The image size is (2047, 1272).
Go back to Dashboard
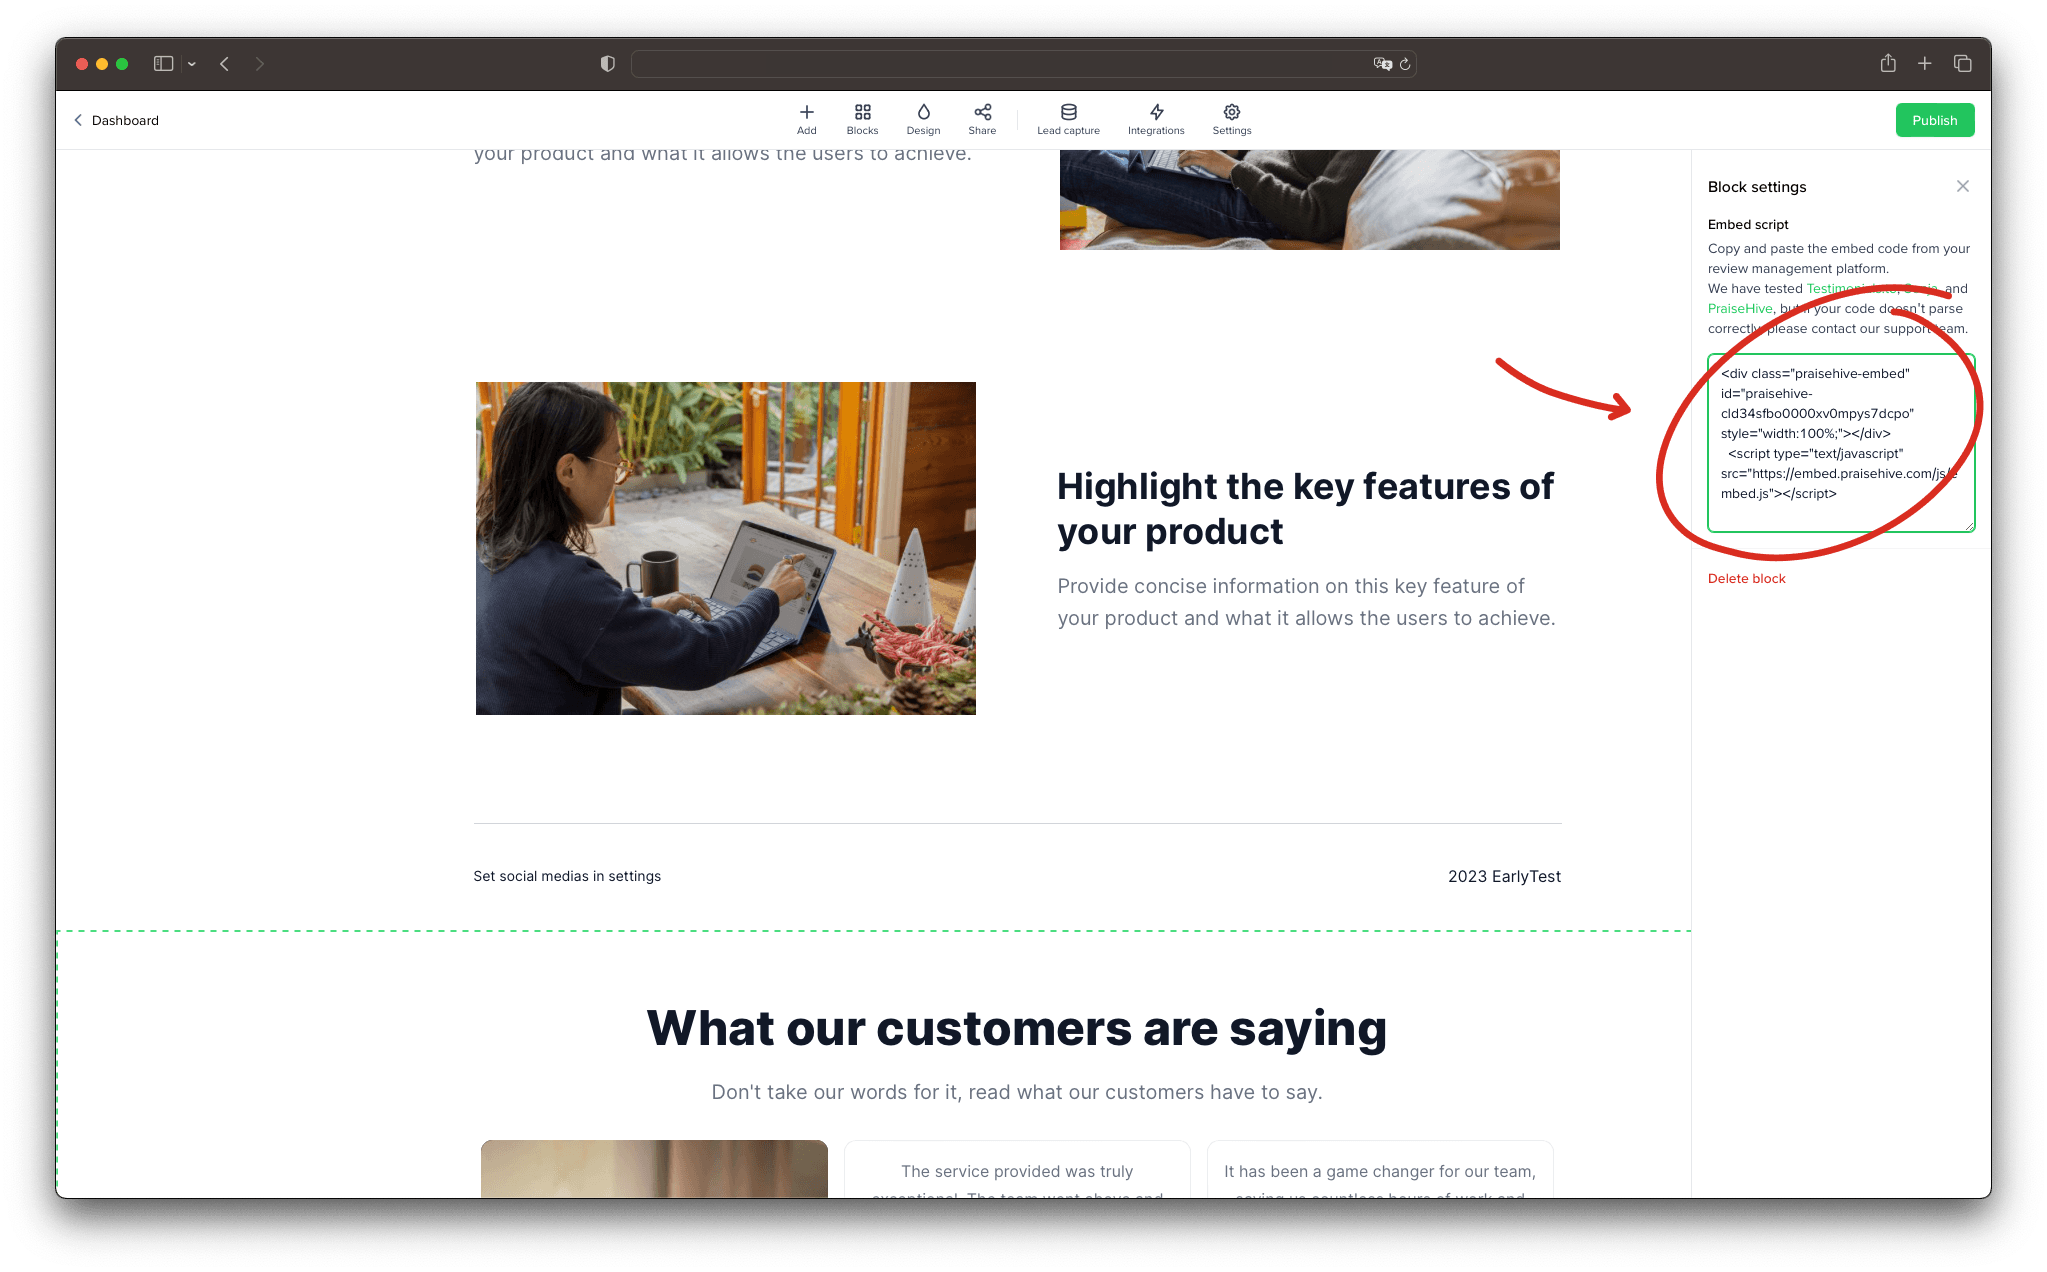pyautogui.click(x=116, y=120)
